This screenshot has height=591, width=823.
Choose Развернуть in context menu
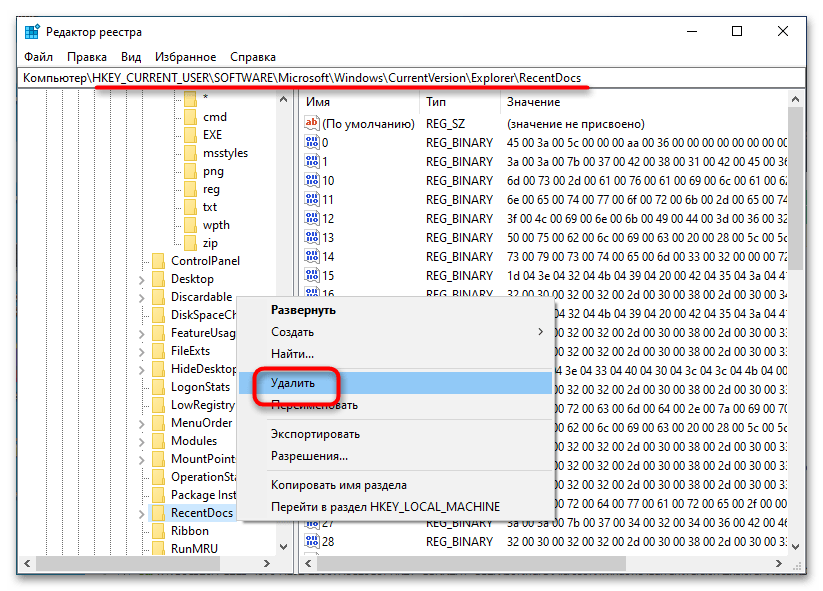[x=396, y=310]
